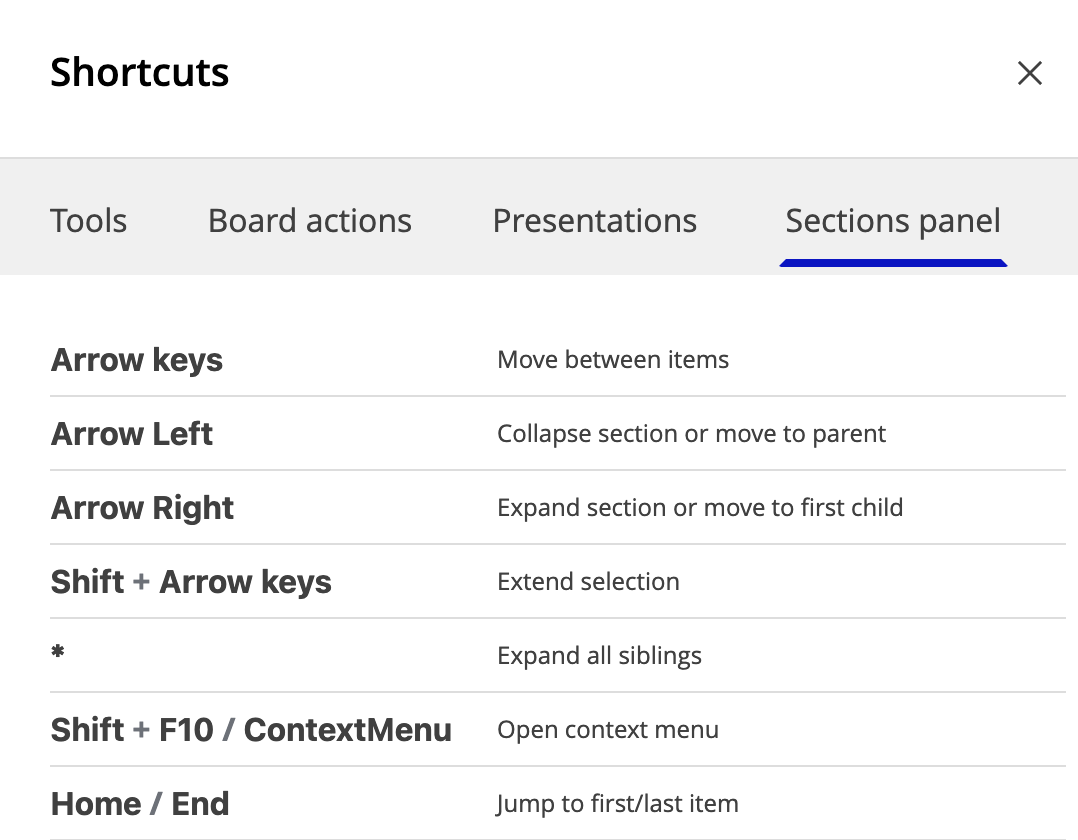Click the 'Open context menu' description

[608, 730]
